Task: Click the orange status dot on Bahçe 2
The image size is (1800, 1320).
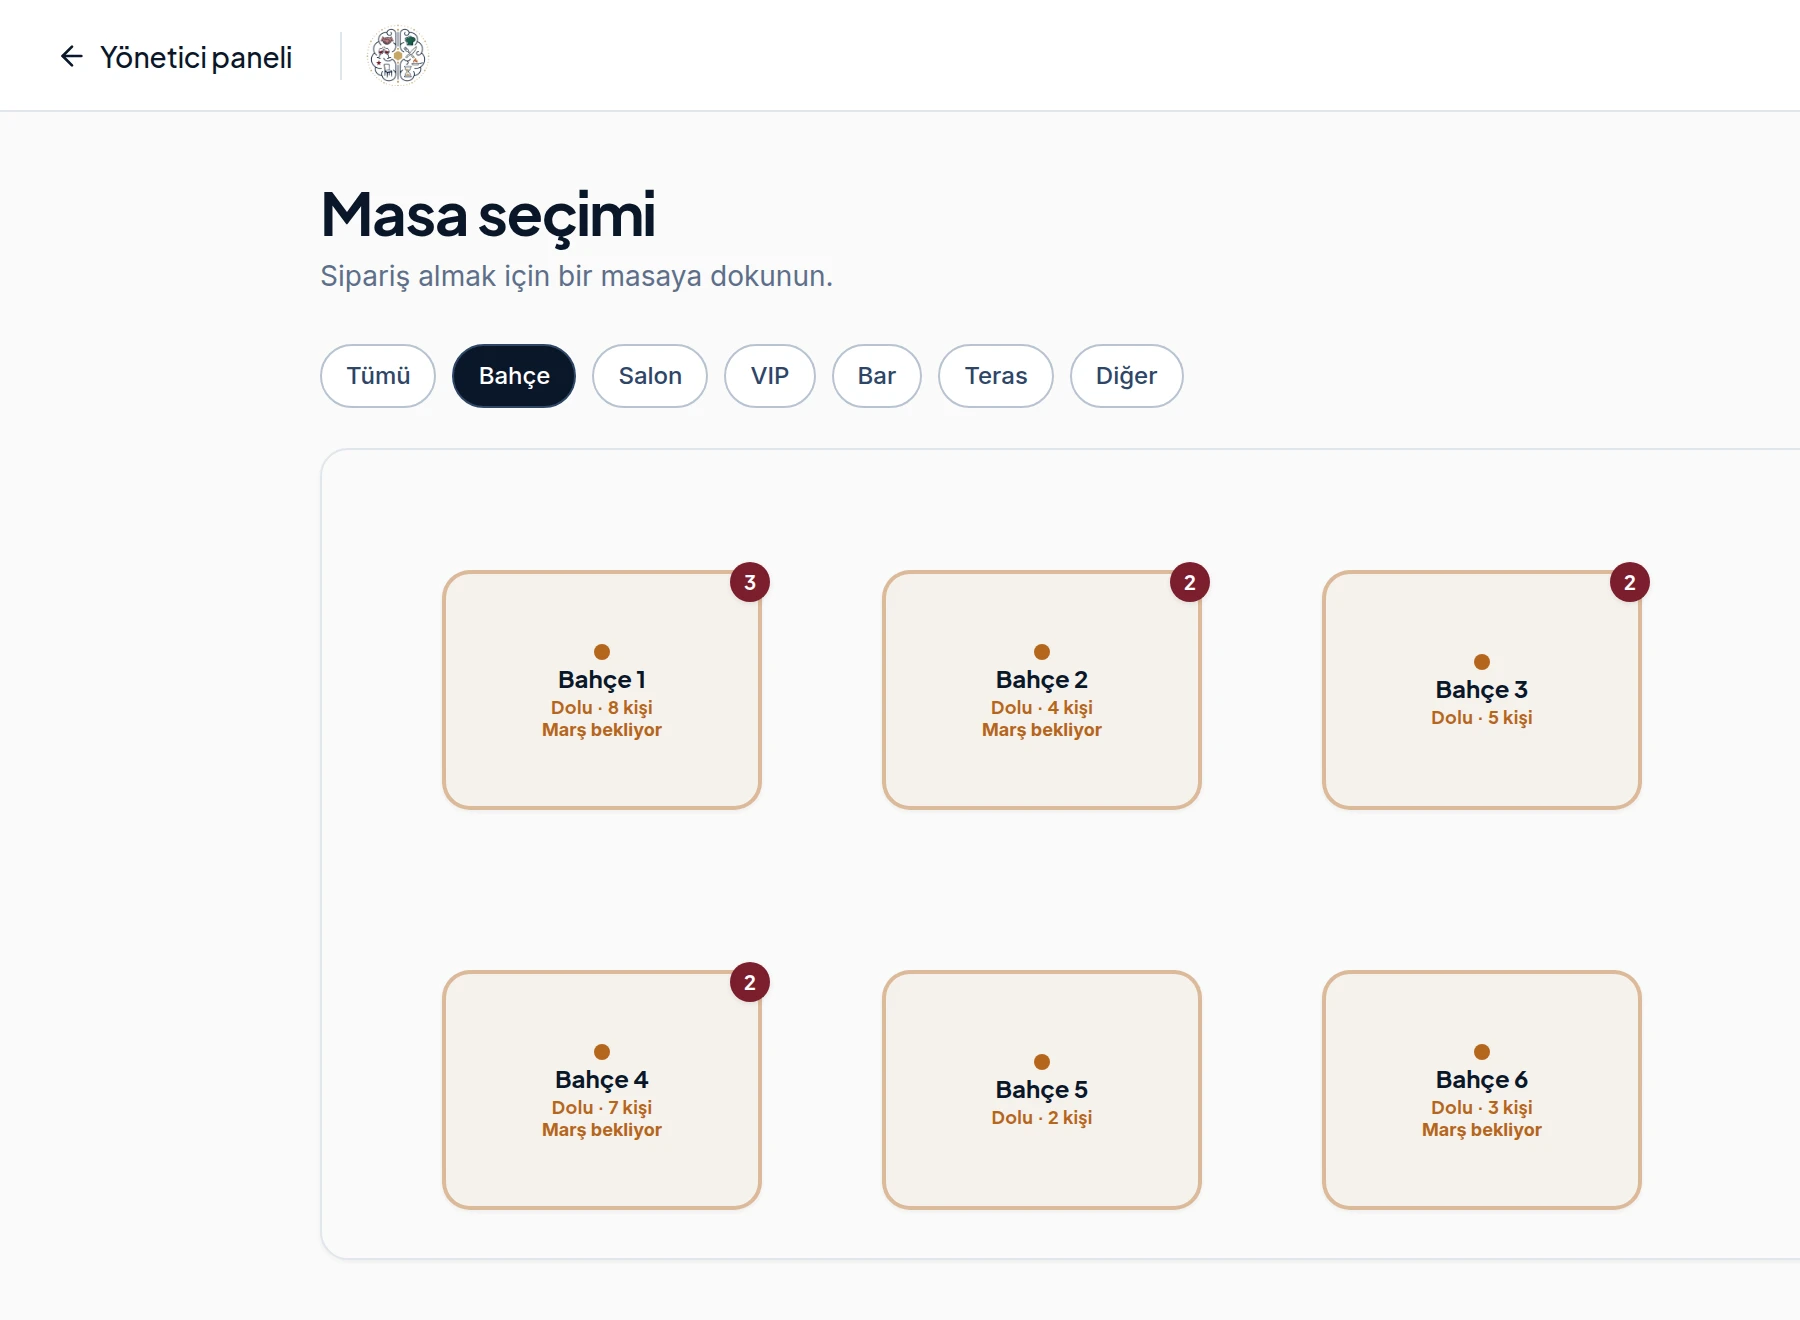Action: (1042, 652)
